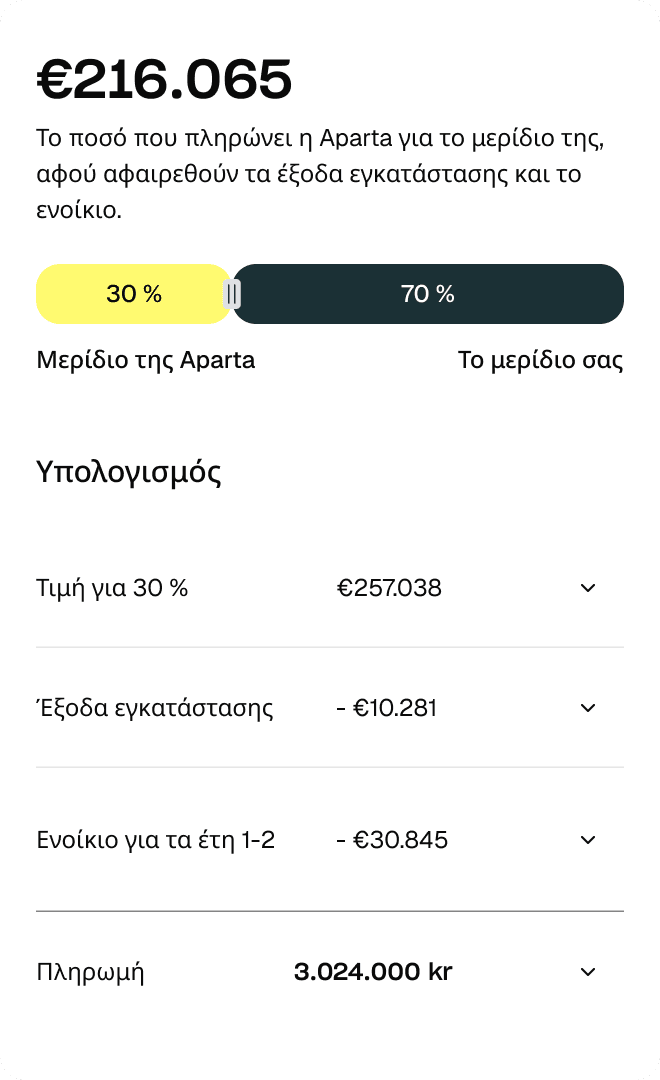This screenshot has height=1080, width=660.
Task: Click the - €10.281 setup cost amount
Action: click(386, 709)
